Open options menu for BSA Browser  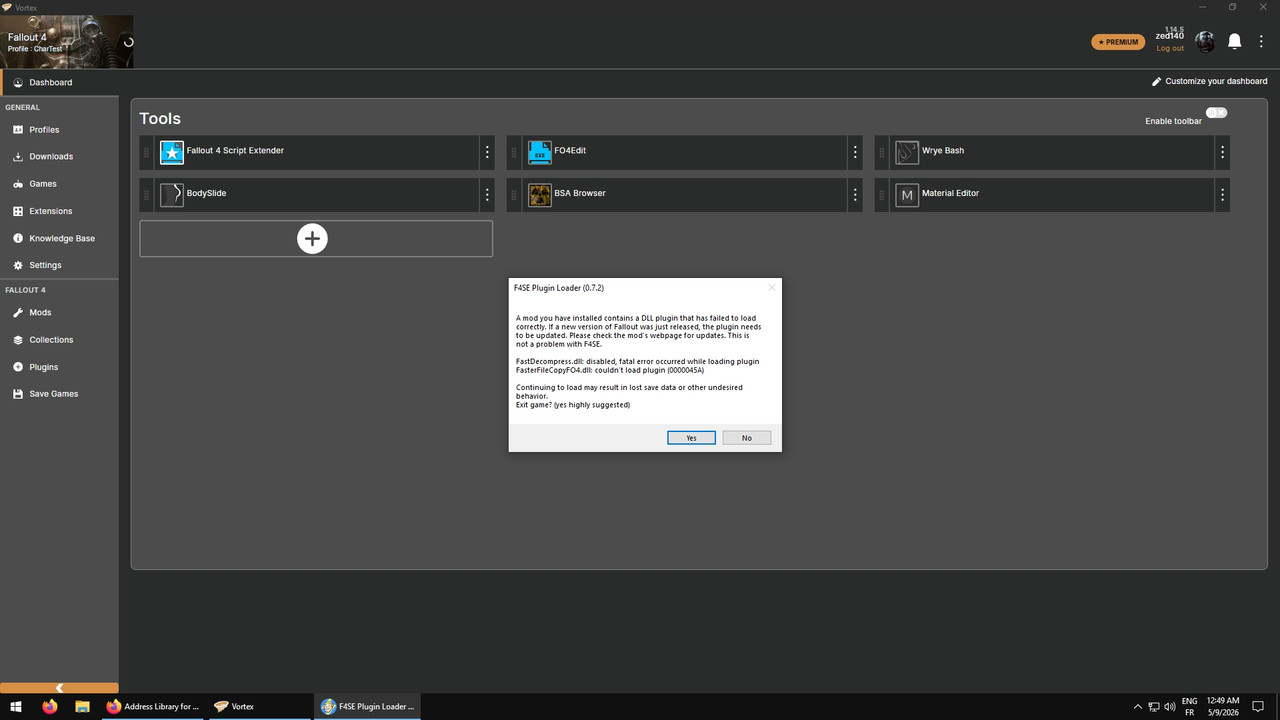[855, 195]
